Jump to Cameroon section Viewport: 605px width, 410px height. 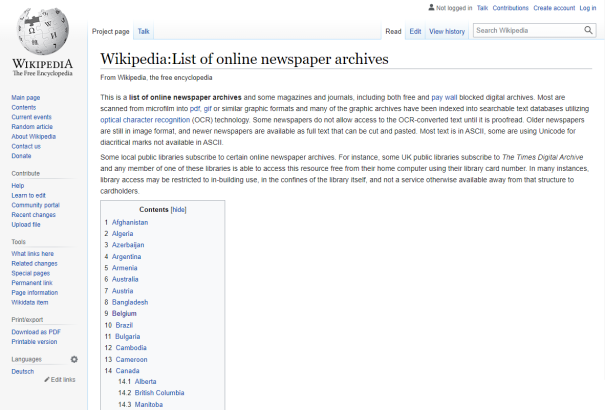click(132, 359)
